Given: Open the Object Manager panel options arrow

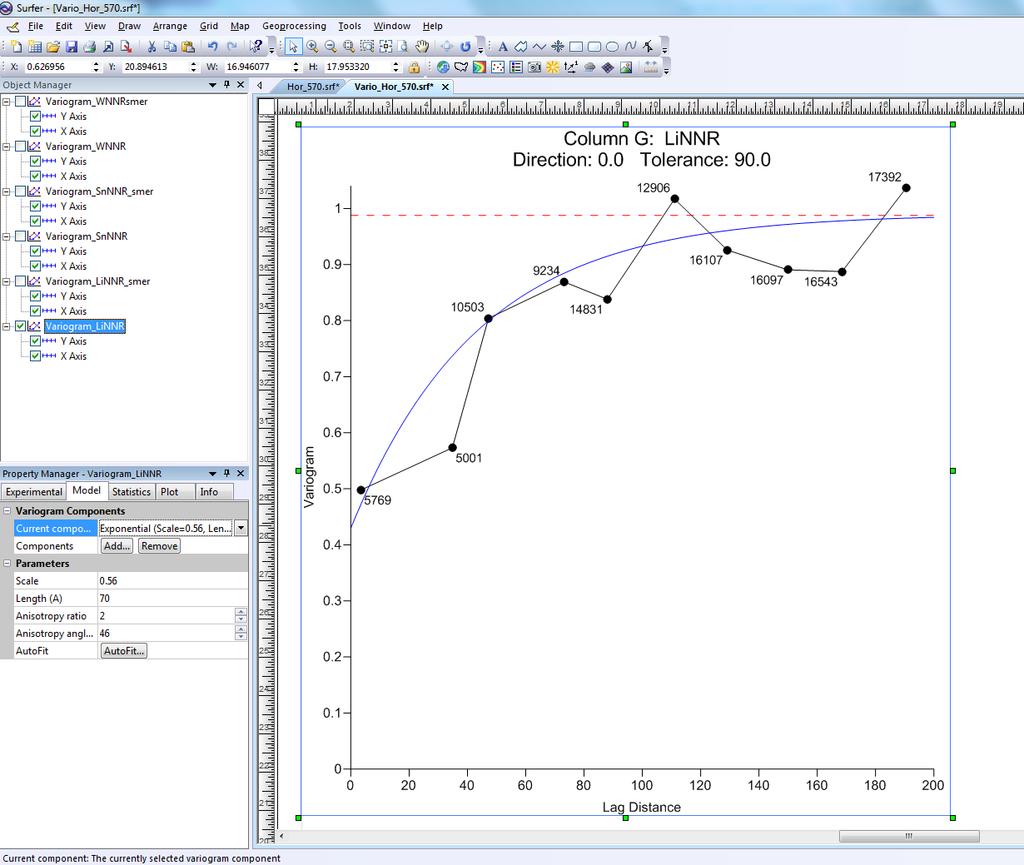Looking at the screenshot, I should click(212, 85).
